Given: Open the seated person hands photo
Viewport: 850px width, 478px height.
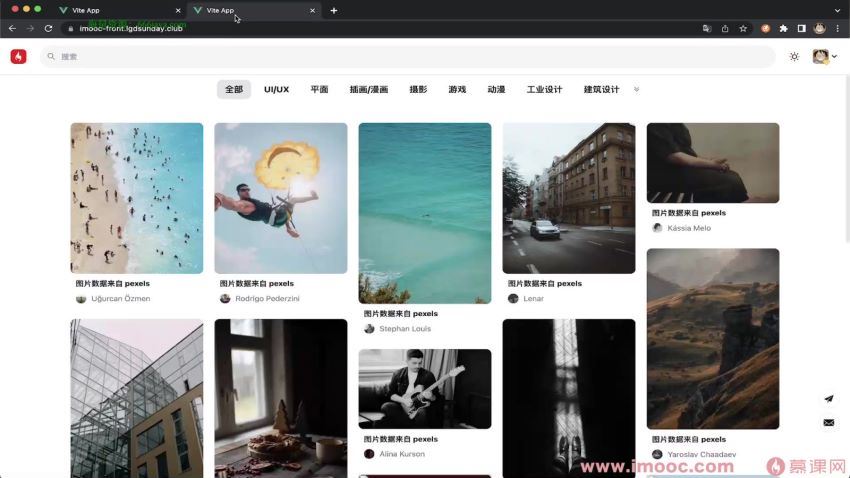Looking at the screenshot, I should pos(713,163).
